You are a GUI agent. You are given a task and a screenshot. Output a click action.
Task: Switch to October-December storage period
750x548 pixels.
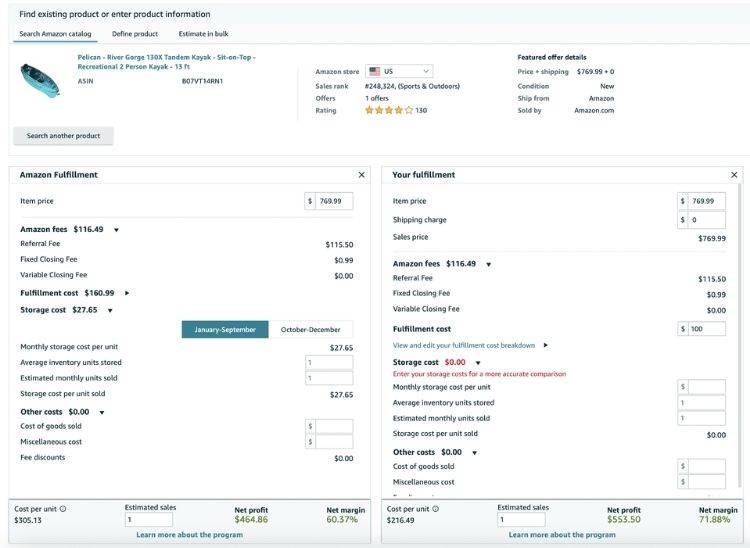tap(310, 330)
